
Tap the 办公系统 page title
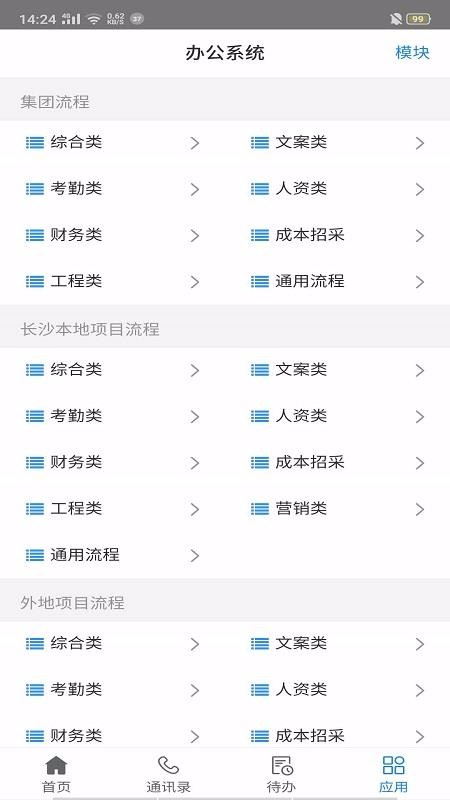(225, 53)
